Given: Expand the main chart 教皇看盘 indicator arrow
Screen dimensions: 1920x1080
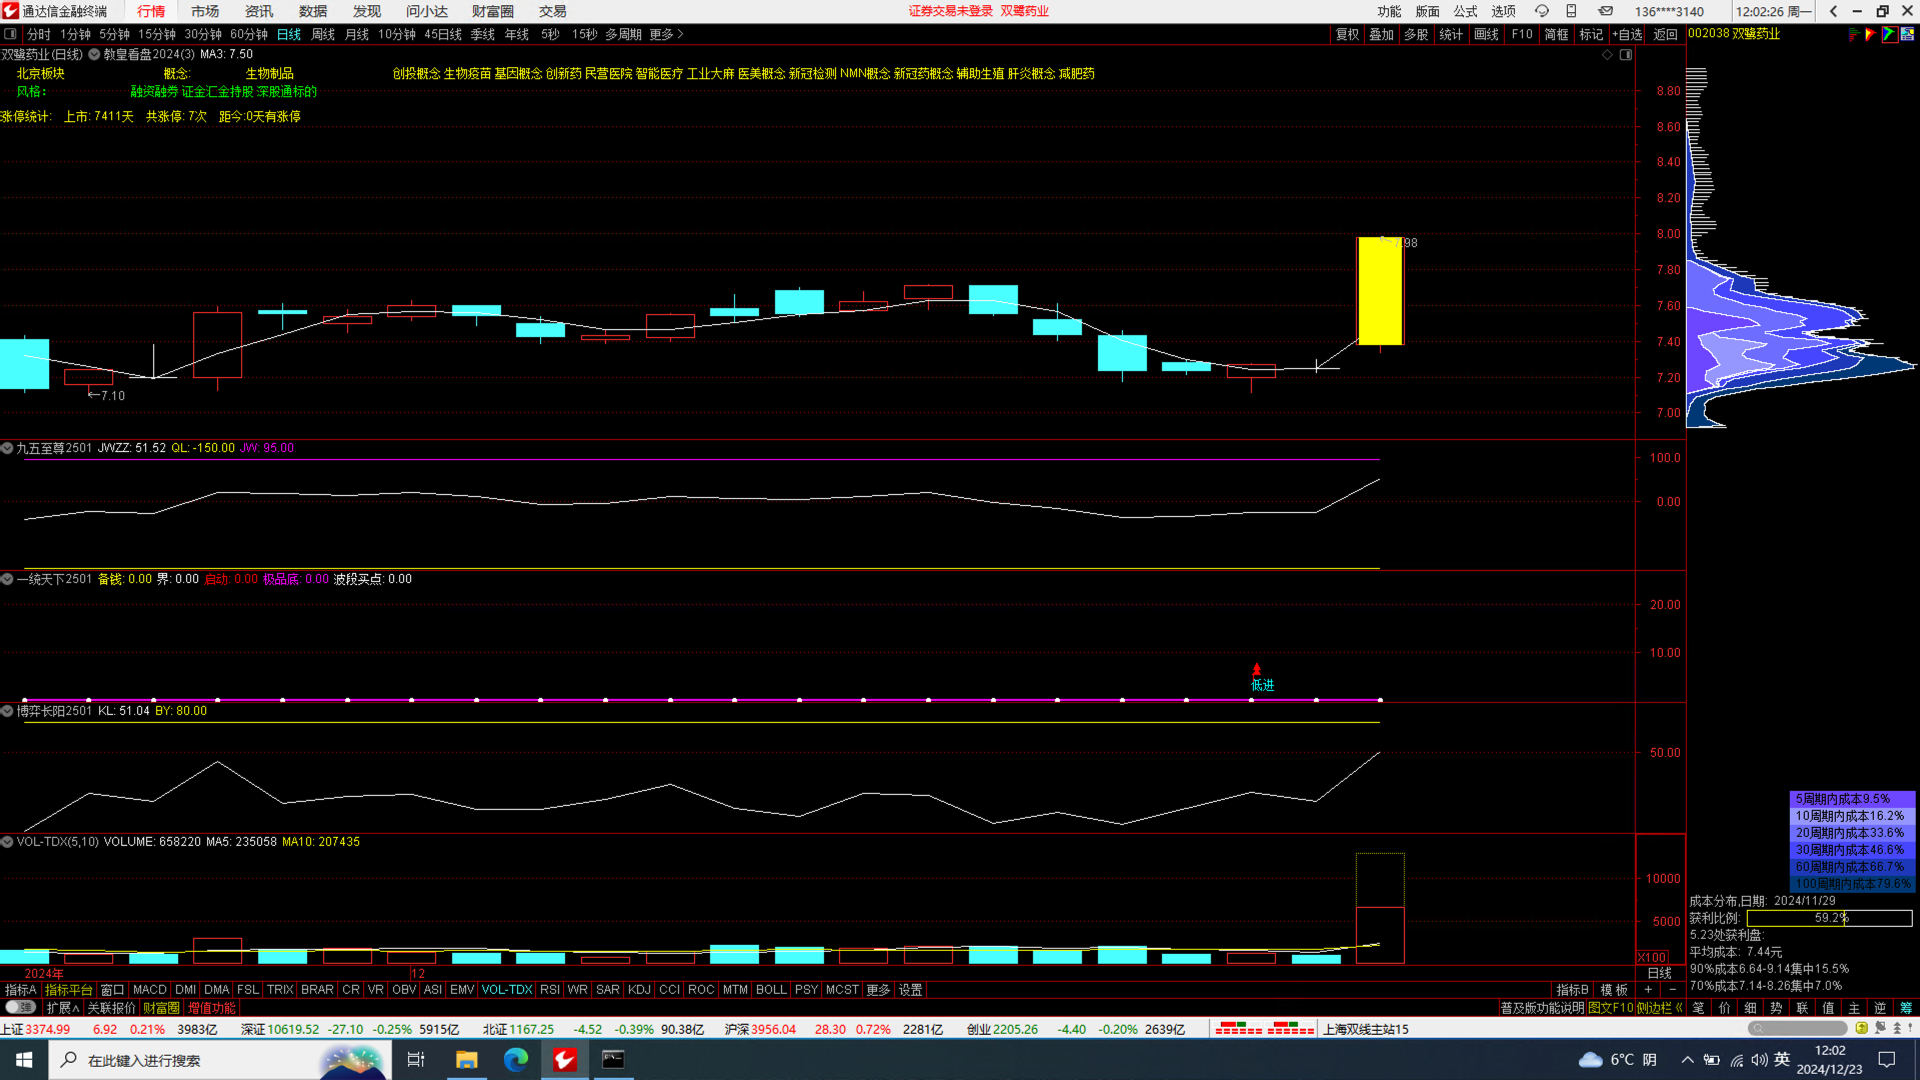Looking at the screenshot, I should (94, 55).
